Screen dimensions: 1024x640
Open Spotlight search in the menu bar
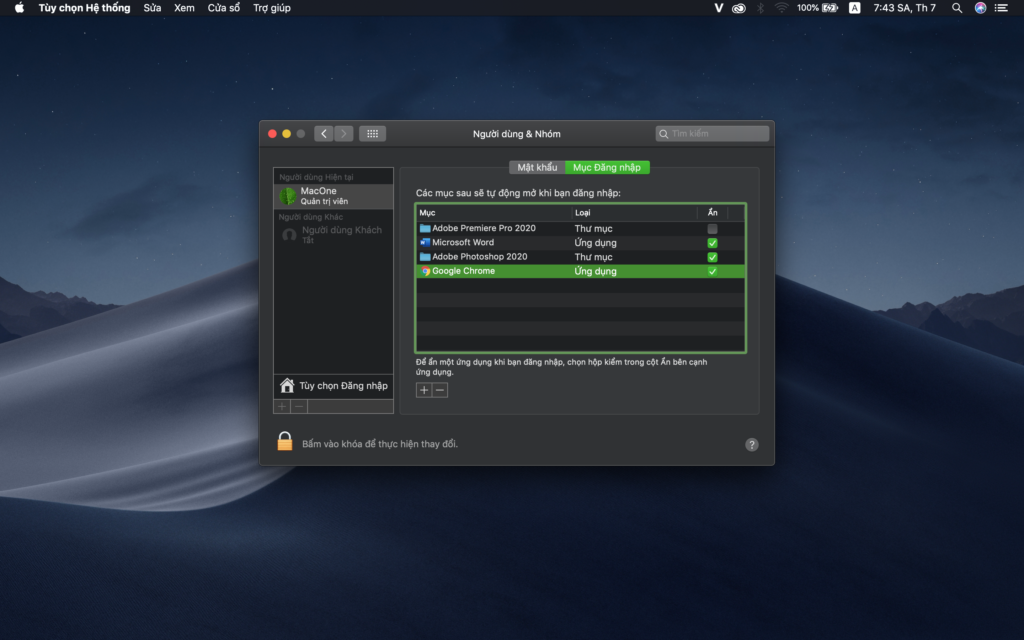957,8
